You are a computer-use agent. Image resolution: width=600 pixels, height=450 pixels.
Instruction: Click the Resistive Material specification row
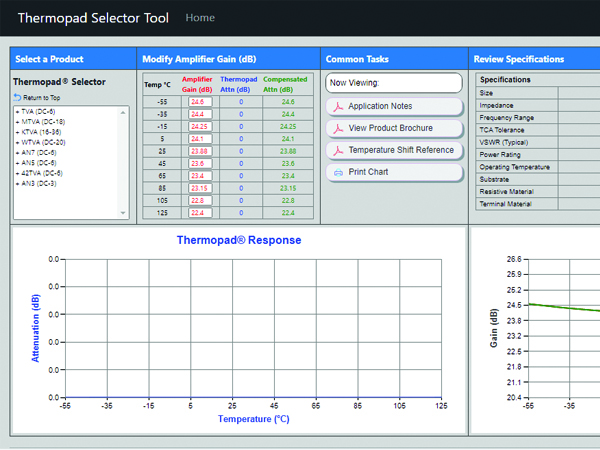pos(538,192)
